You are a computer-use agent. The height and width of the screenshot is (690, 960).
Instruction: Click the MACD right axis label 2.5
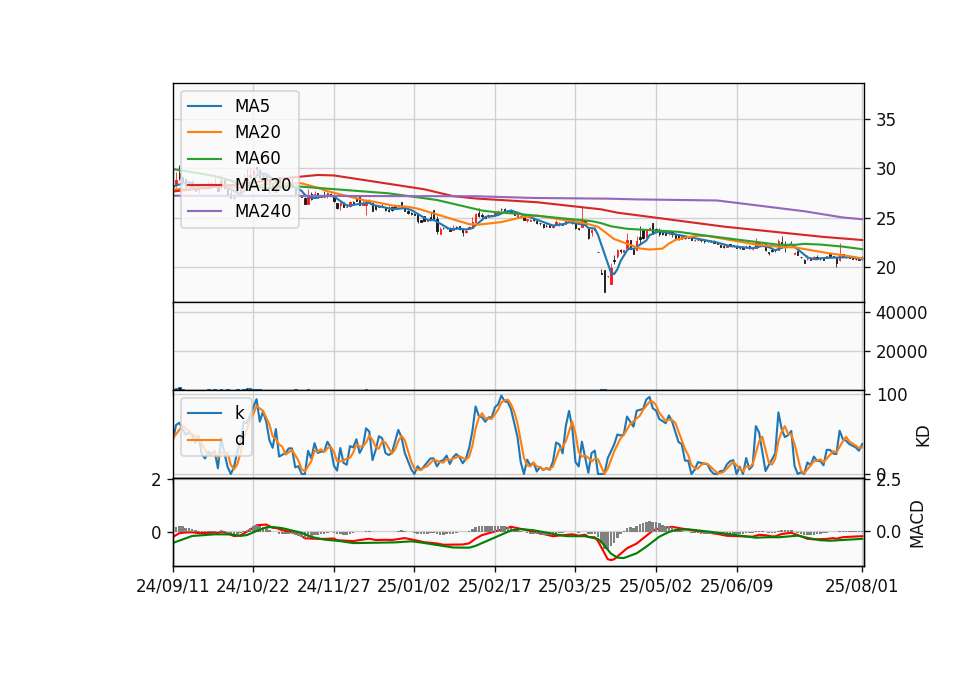888,481
